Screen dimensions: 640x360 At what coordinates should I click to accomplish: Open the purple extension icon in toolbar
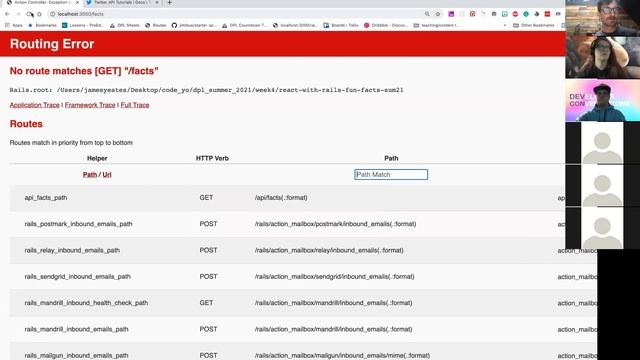451,14
